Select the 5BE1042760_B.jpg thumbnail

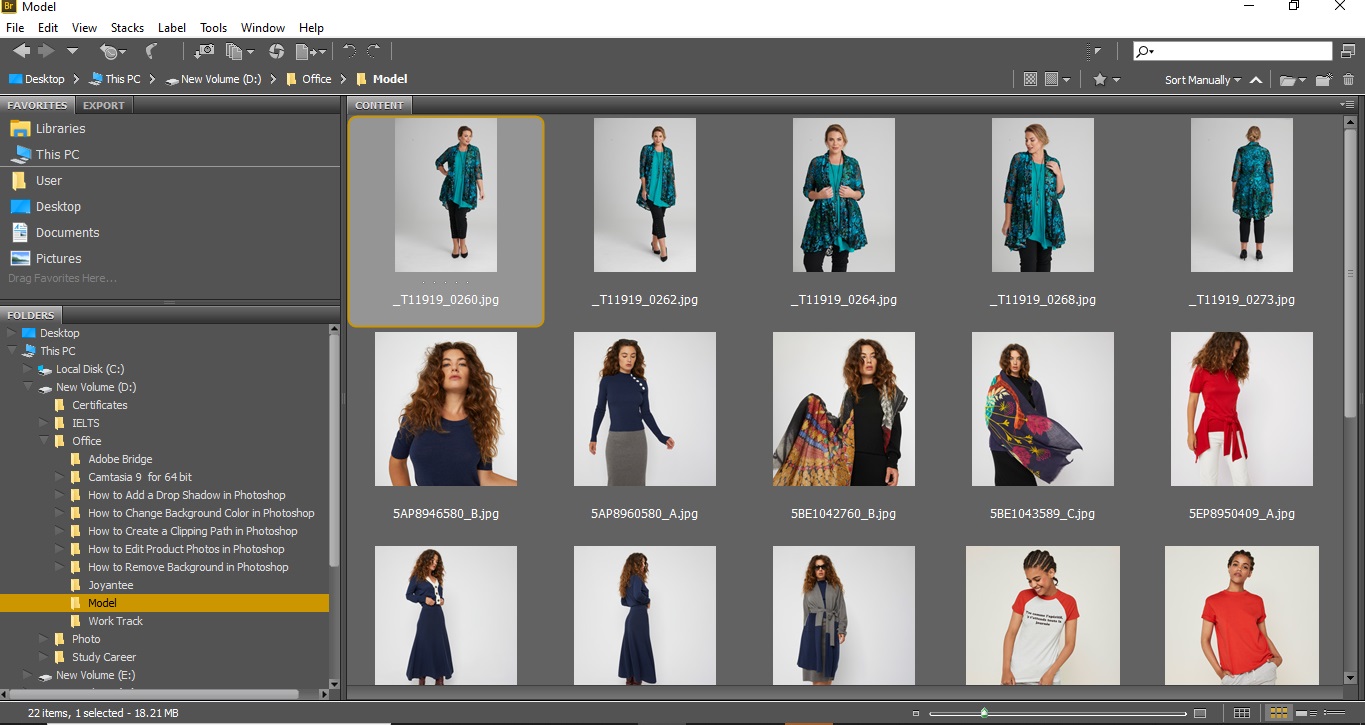(843, 410)
